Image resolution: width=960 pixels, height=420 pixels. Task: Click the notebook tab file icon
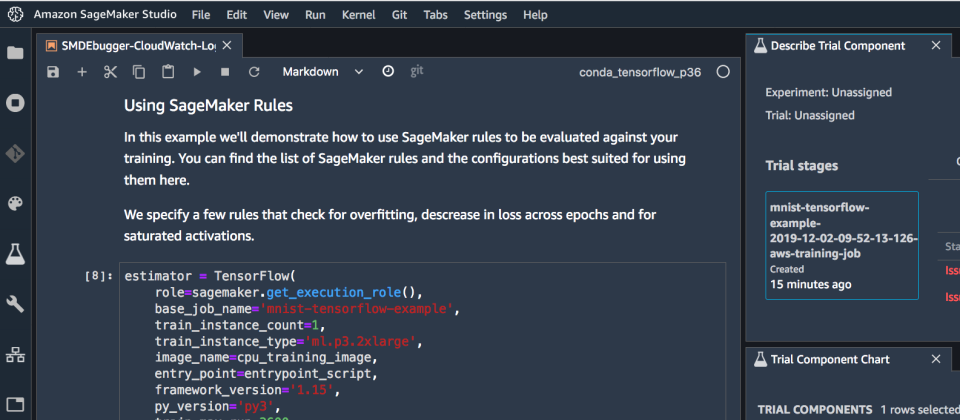click(x=52, y=45)
